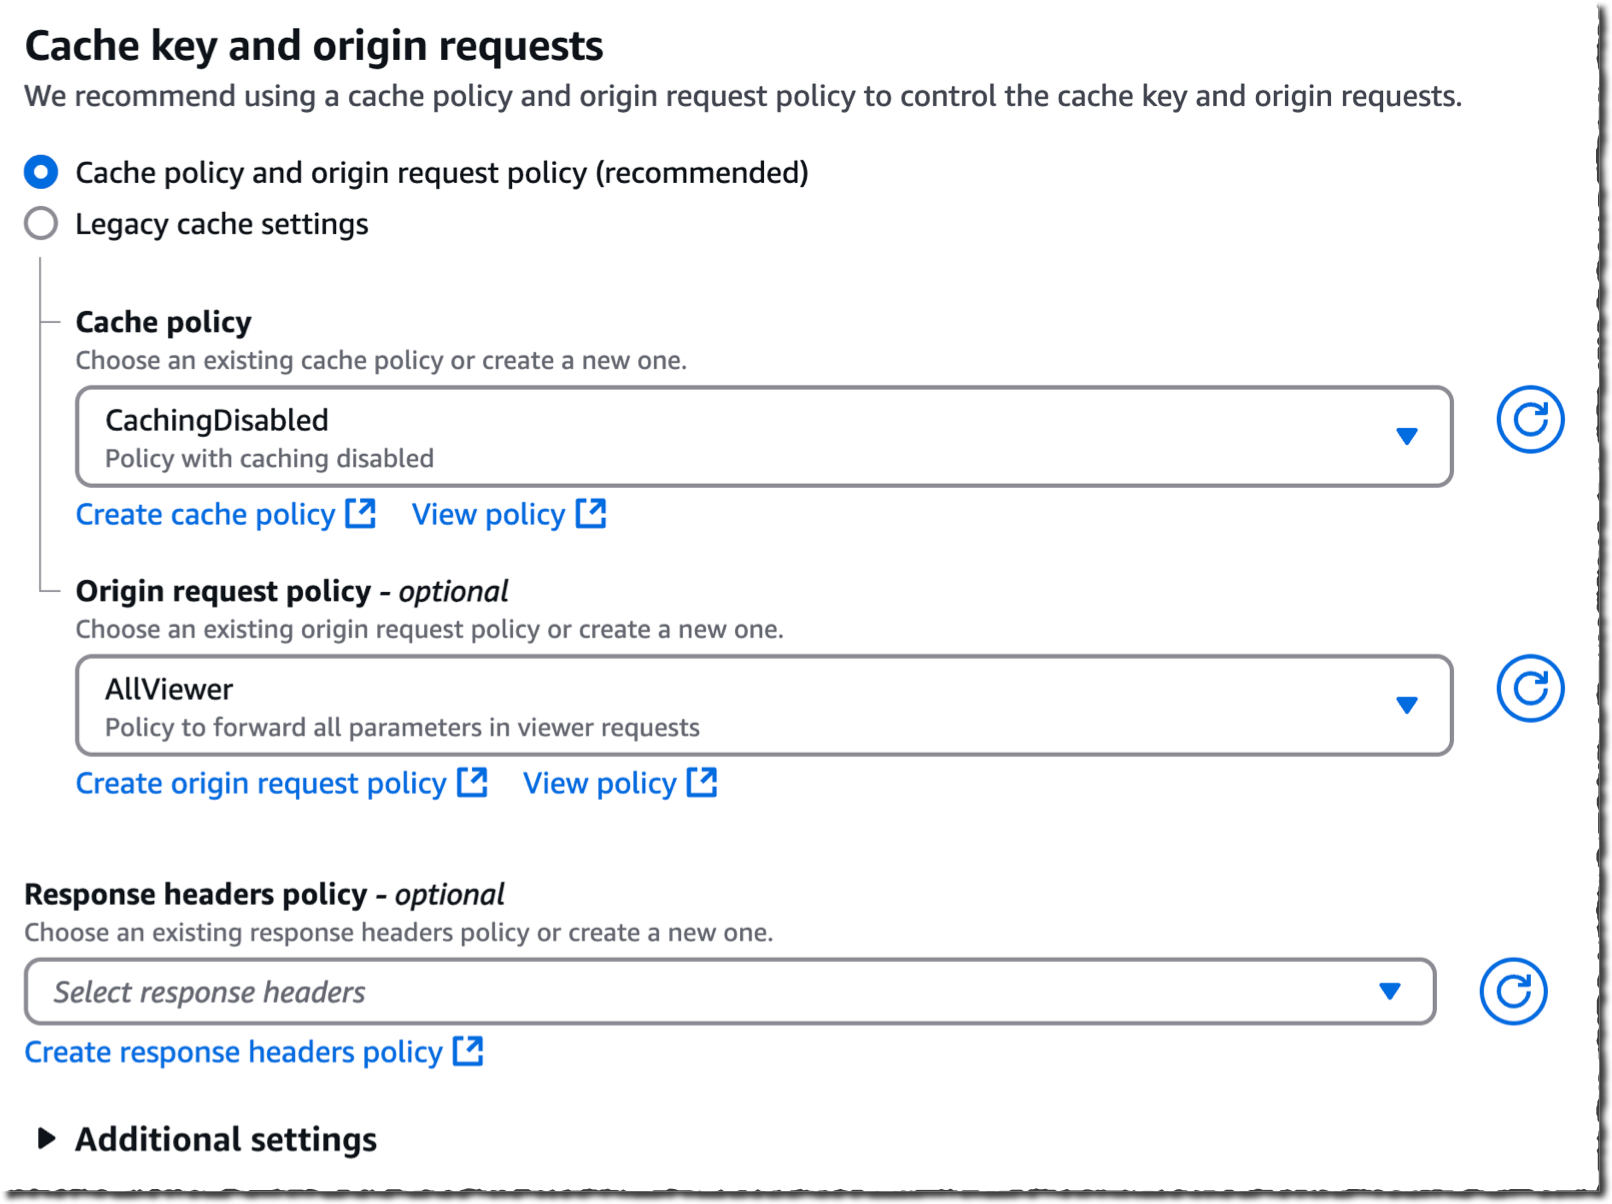This screenshot has width=1612, height=1204.
Task: Click external icon beside Create origin request policy
Action: click(472, 783)
